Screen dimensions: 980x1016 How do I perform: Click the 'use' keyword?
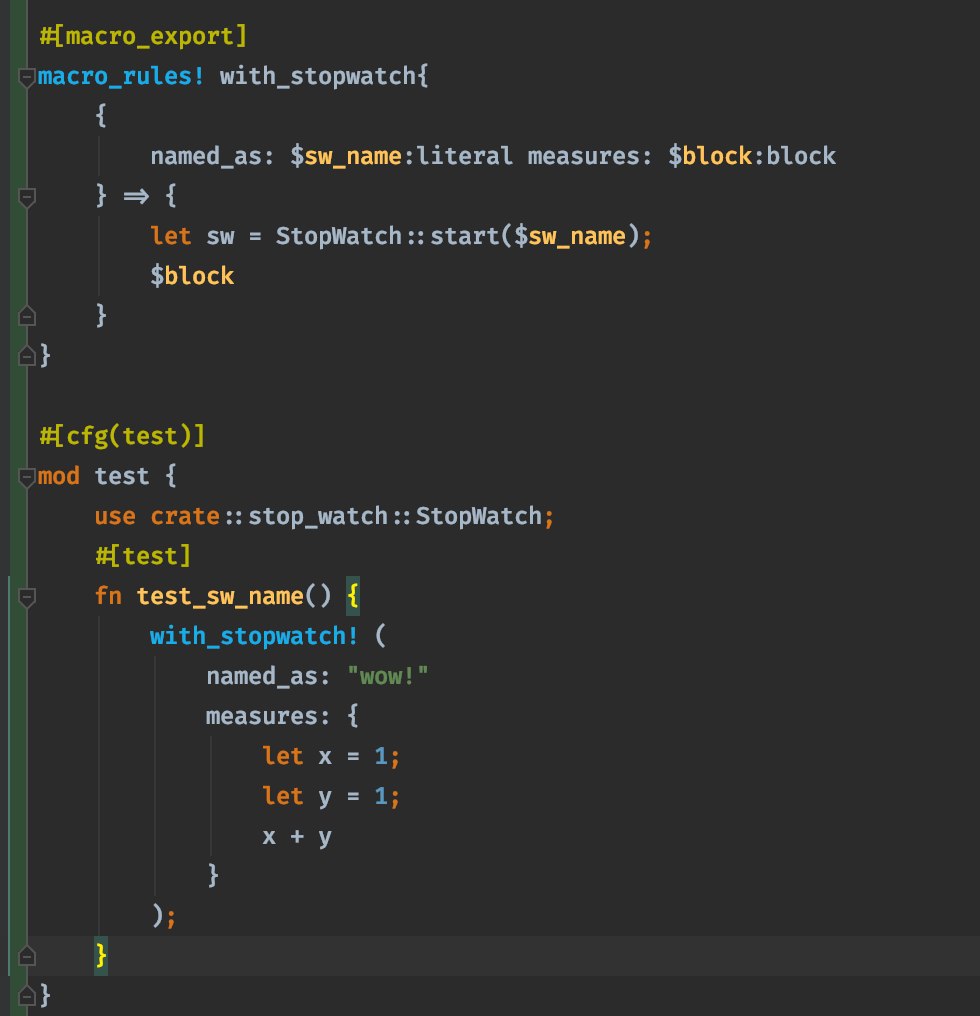[x=115, y=516]
